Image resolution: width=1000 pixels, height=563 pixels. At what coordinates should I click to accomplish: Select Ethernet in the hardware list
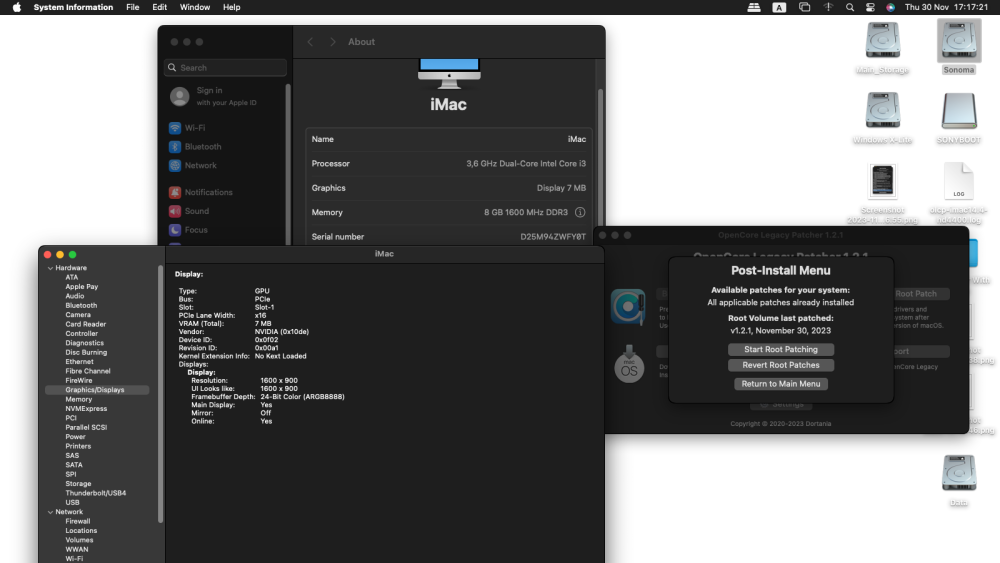tap(79, 362)
